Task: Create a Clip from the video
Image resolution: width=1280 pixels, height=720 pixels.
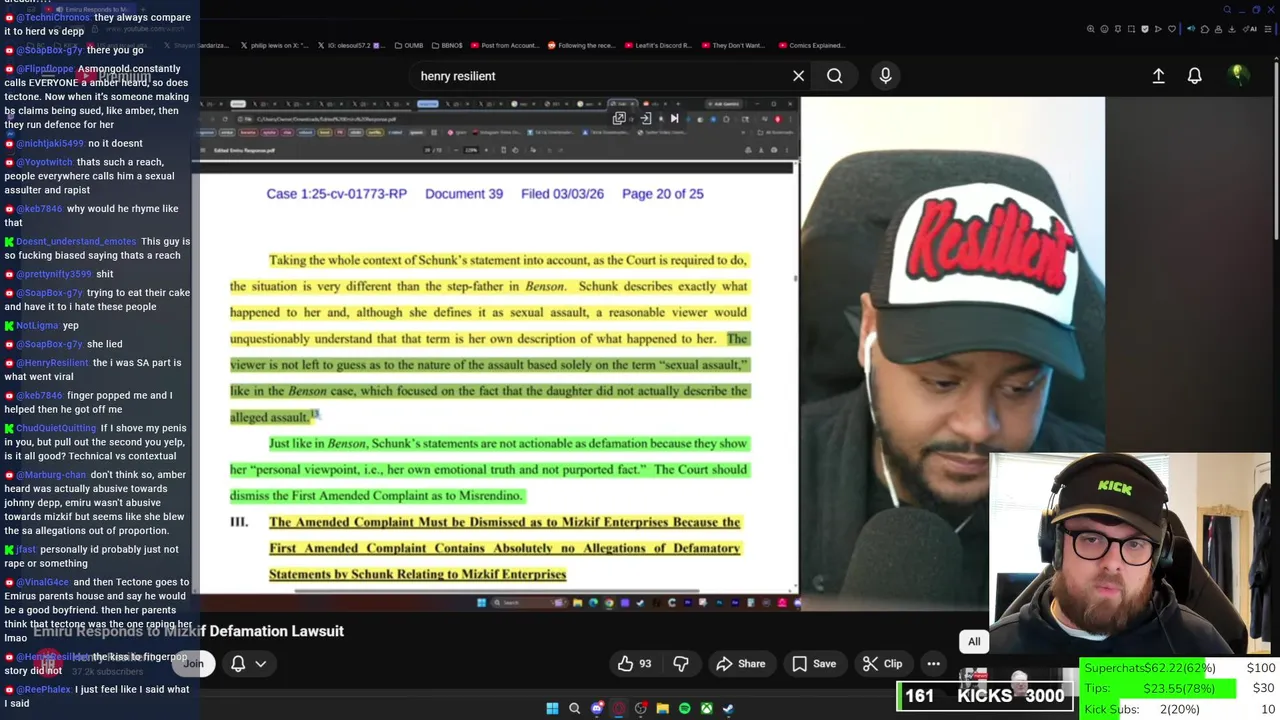Action: tap(883, 664)
